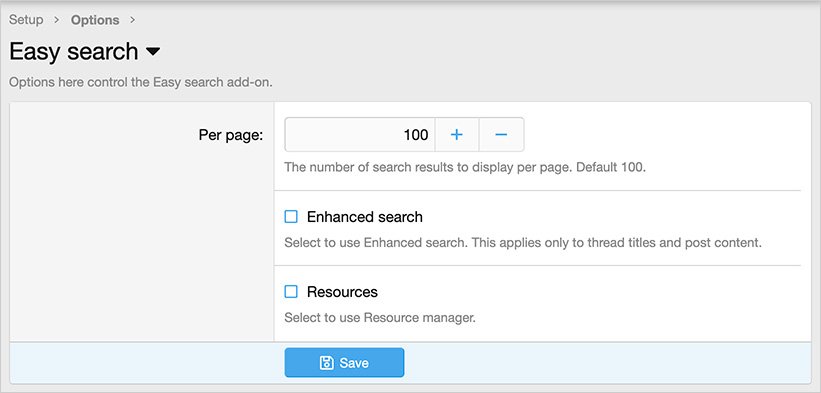Open the Setup breadcrumb link
This screenshot has height=393, width=821.
click(x=26, y=20)
